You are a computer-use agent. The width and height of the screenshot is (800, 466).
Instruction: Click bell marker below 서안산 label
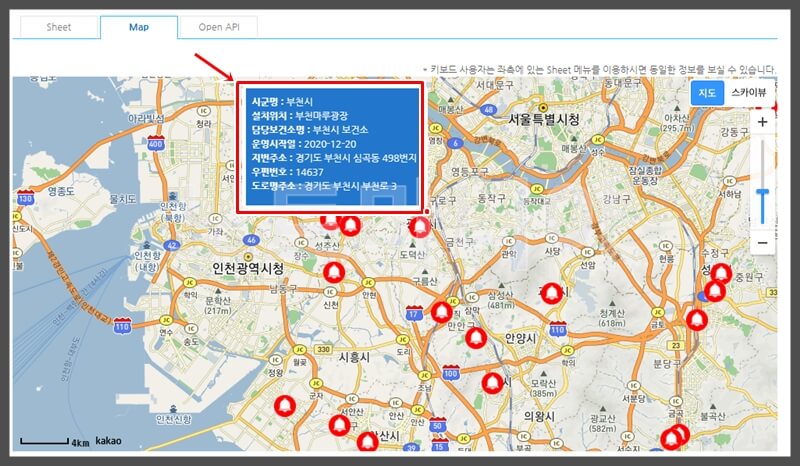(339, 425)
